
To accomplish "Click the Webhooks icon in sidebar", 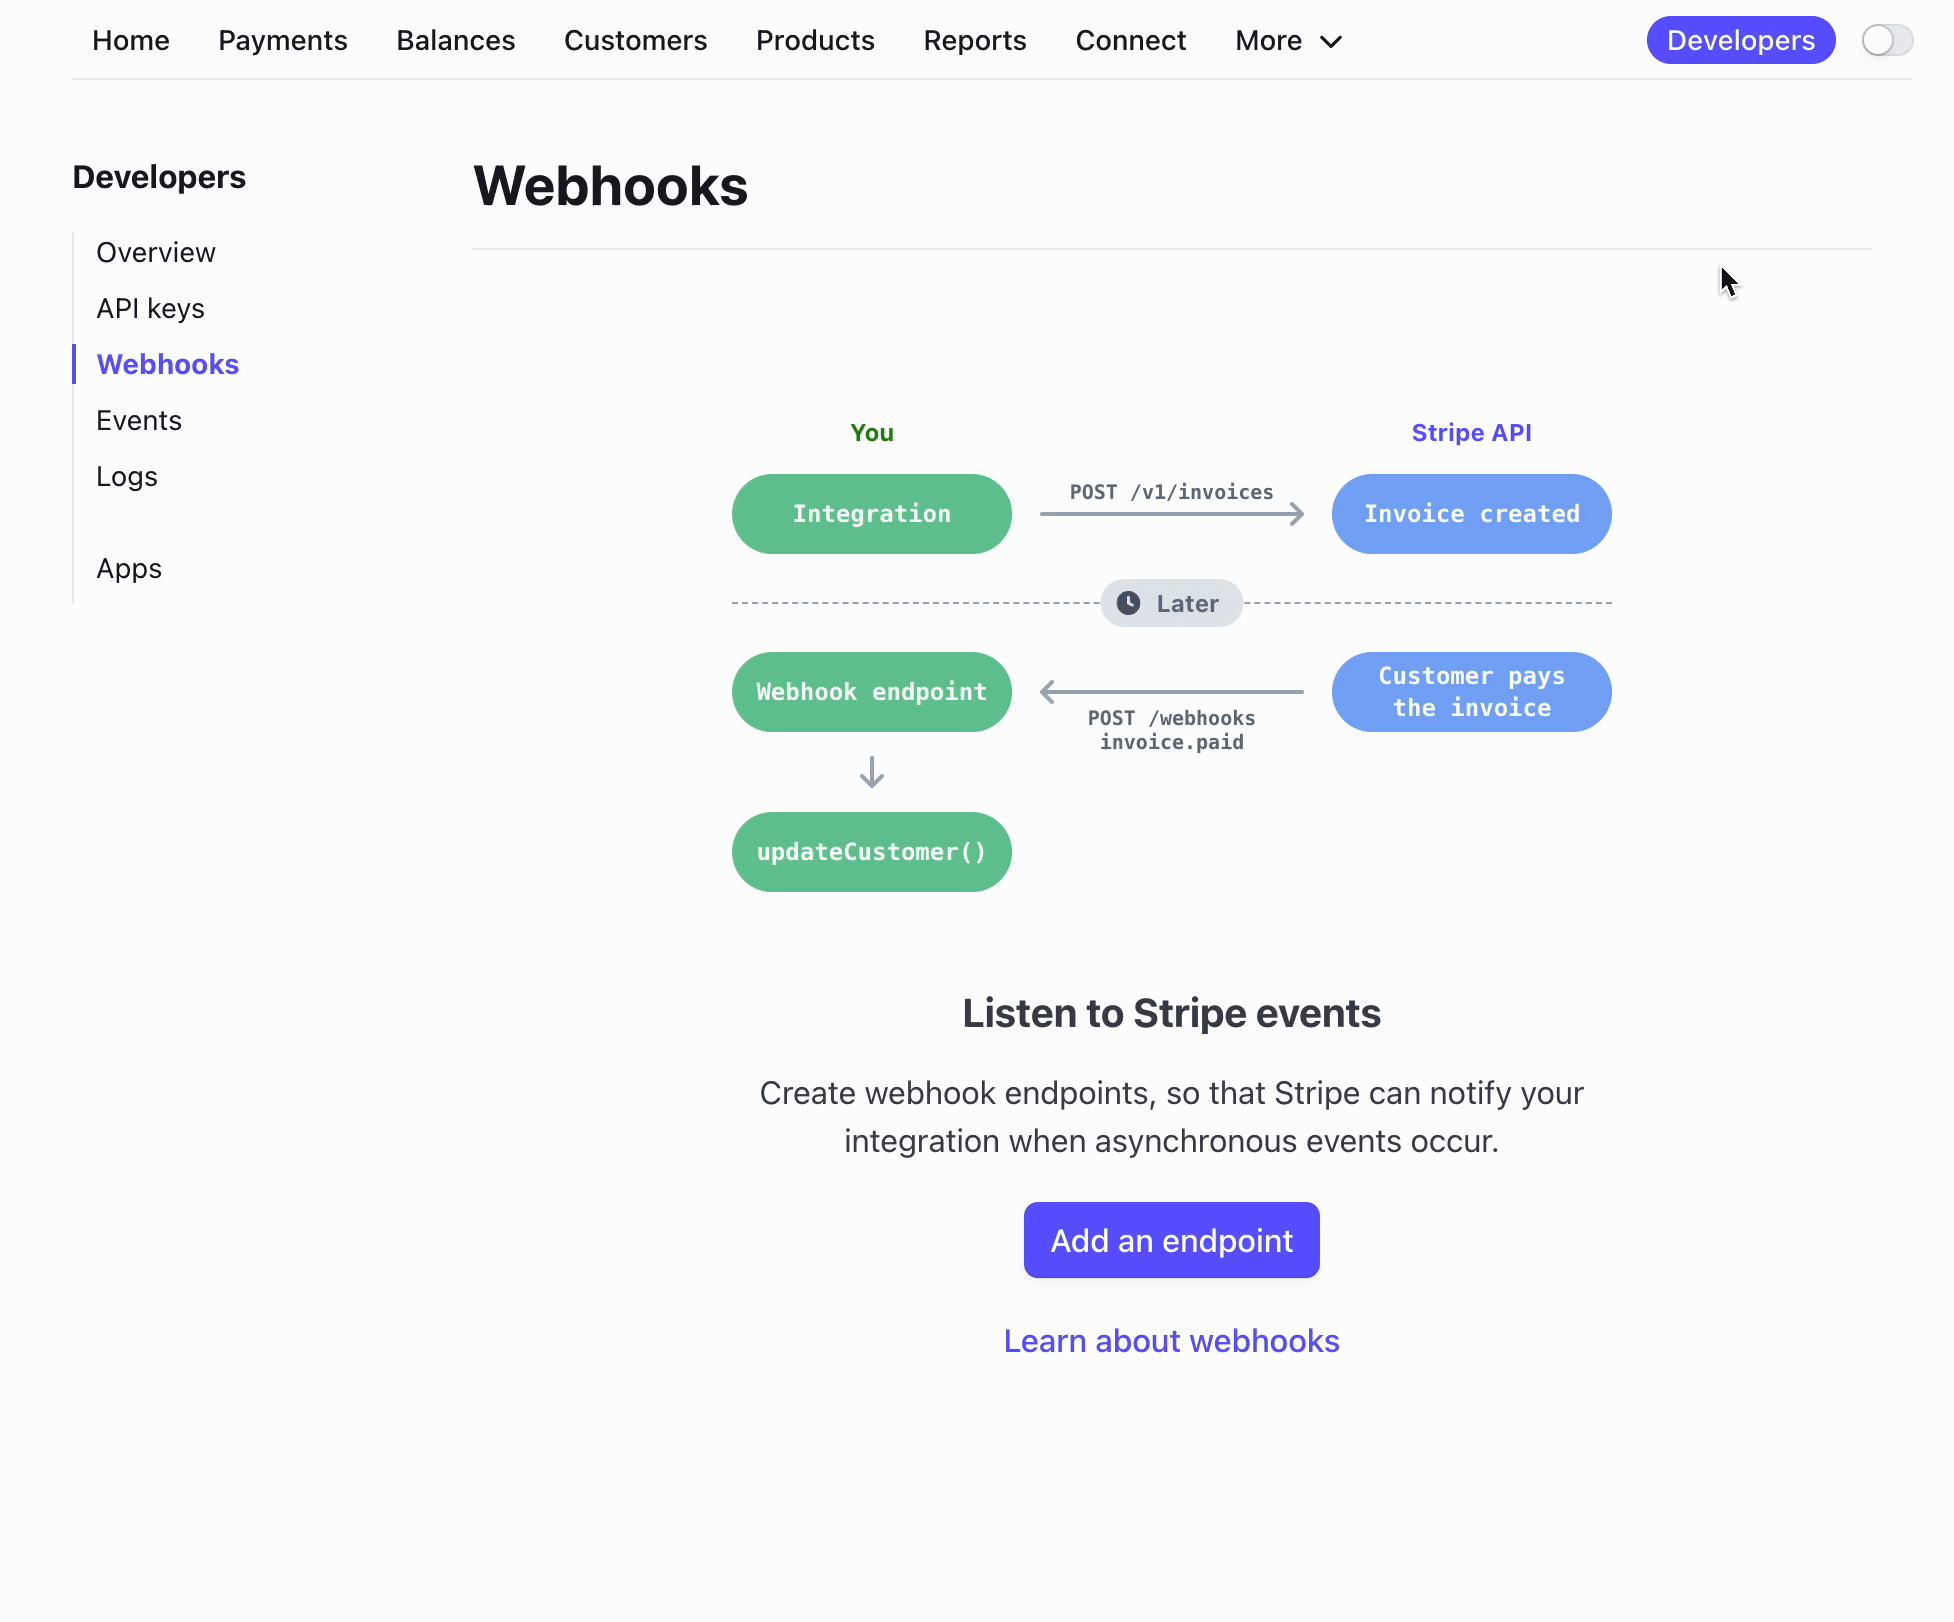I will point(167,364).
